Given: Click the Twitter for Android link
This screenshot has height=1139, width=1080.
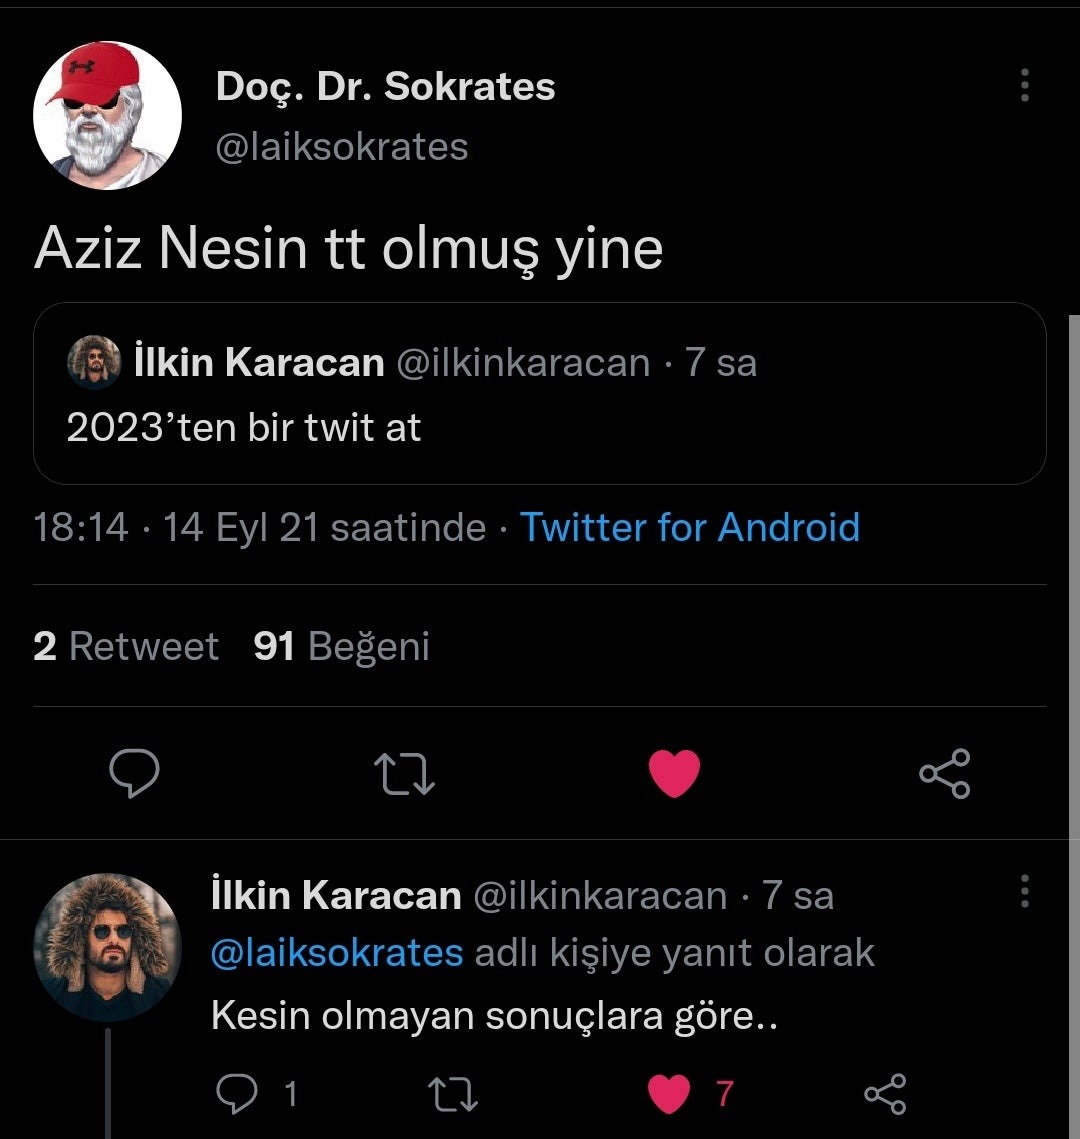Looking at the screenshot, I should coord(690,527).
